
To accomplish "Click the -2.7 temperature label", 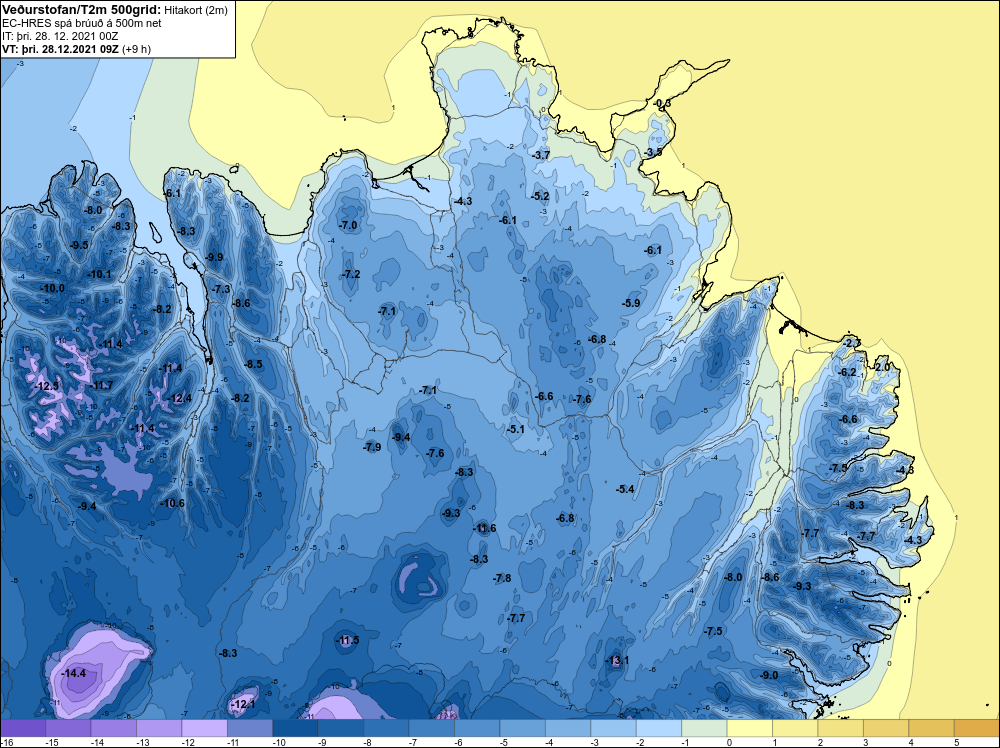I will tap(851, 343).
